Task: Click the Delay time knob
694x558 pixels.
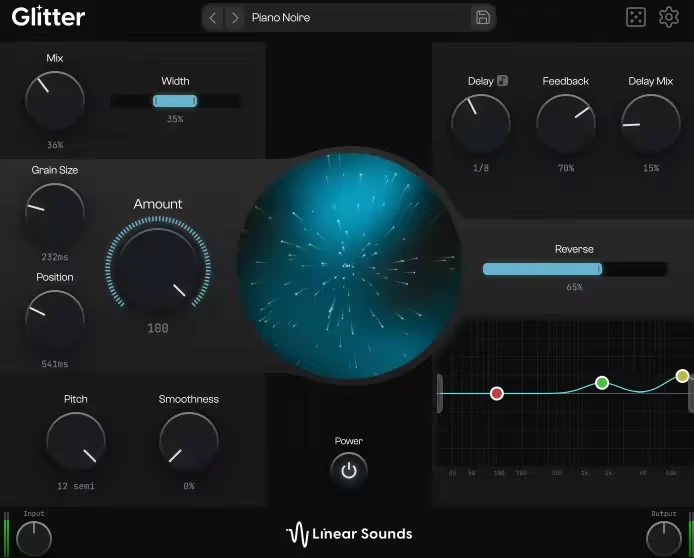Action: coord(481,124)
